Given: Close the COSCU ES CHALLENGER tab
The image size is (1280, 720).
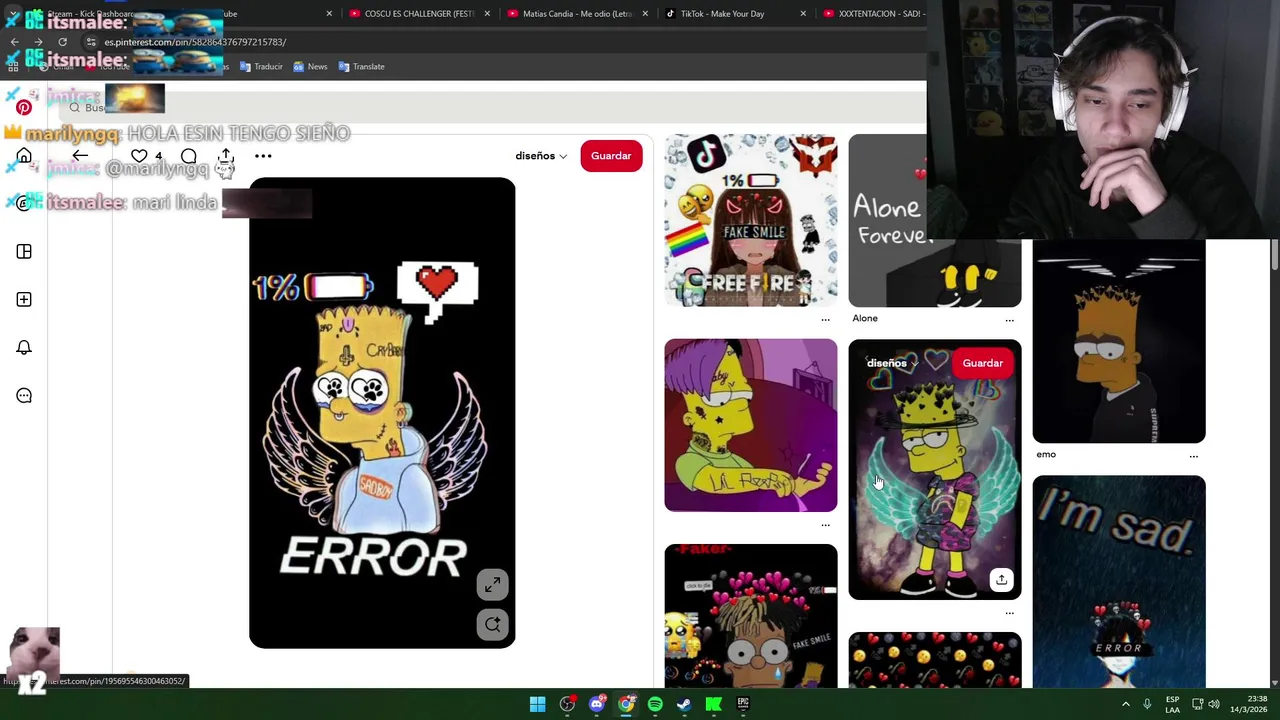Looking at the screenshot, I should (x=487, y=14).
